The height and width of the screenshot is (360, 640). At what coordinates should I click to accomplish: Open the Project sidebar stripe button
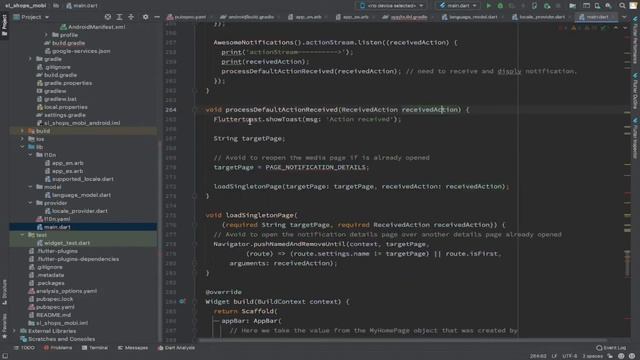pos(4,24)
